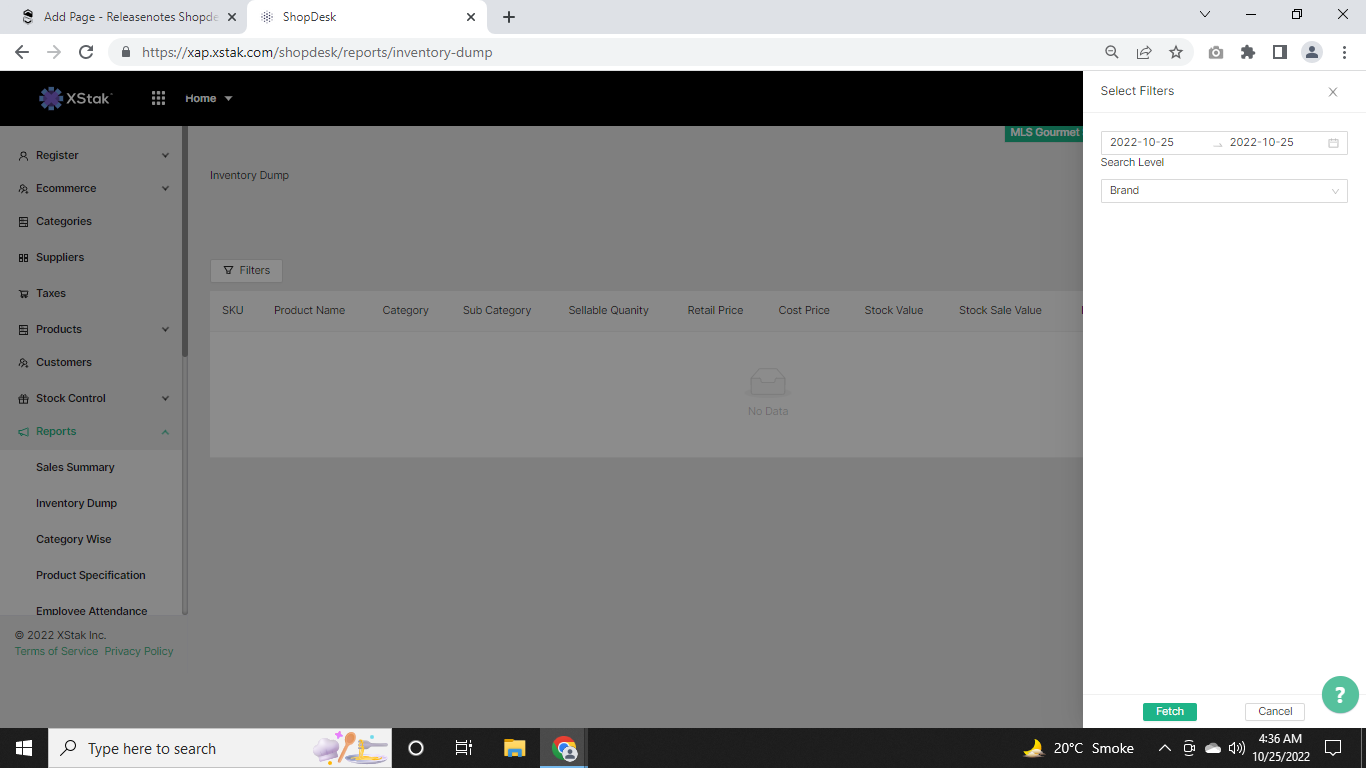Screen dimensions: 1366x768
Task: Open the apps grid icon
Action: coord(158,98)
